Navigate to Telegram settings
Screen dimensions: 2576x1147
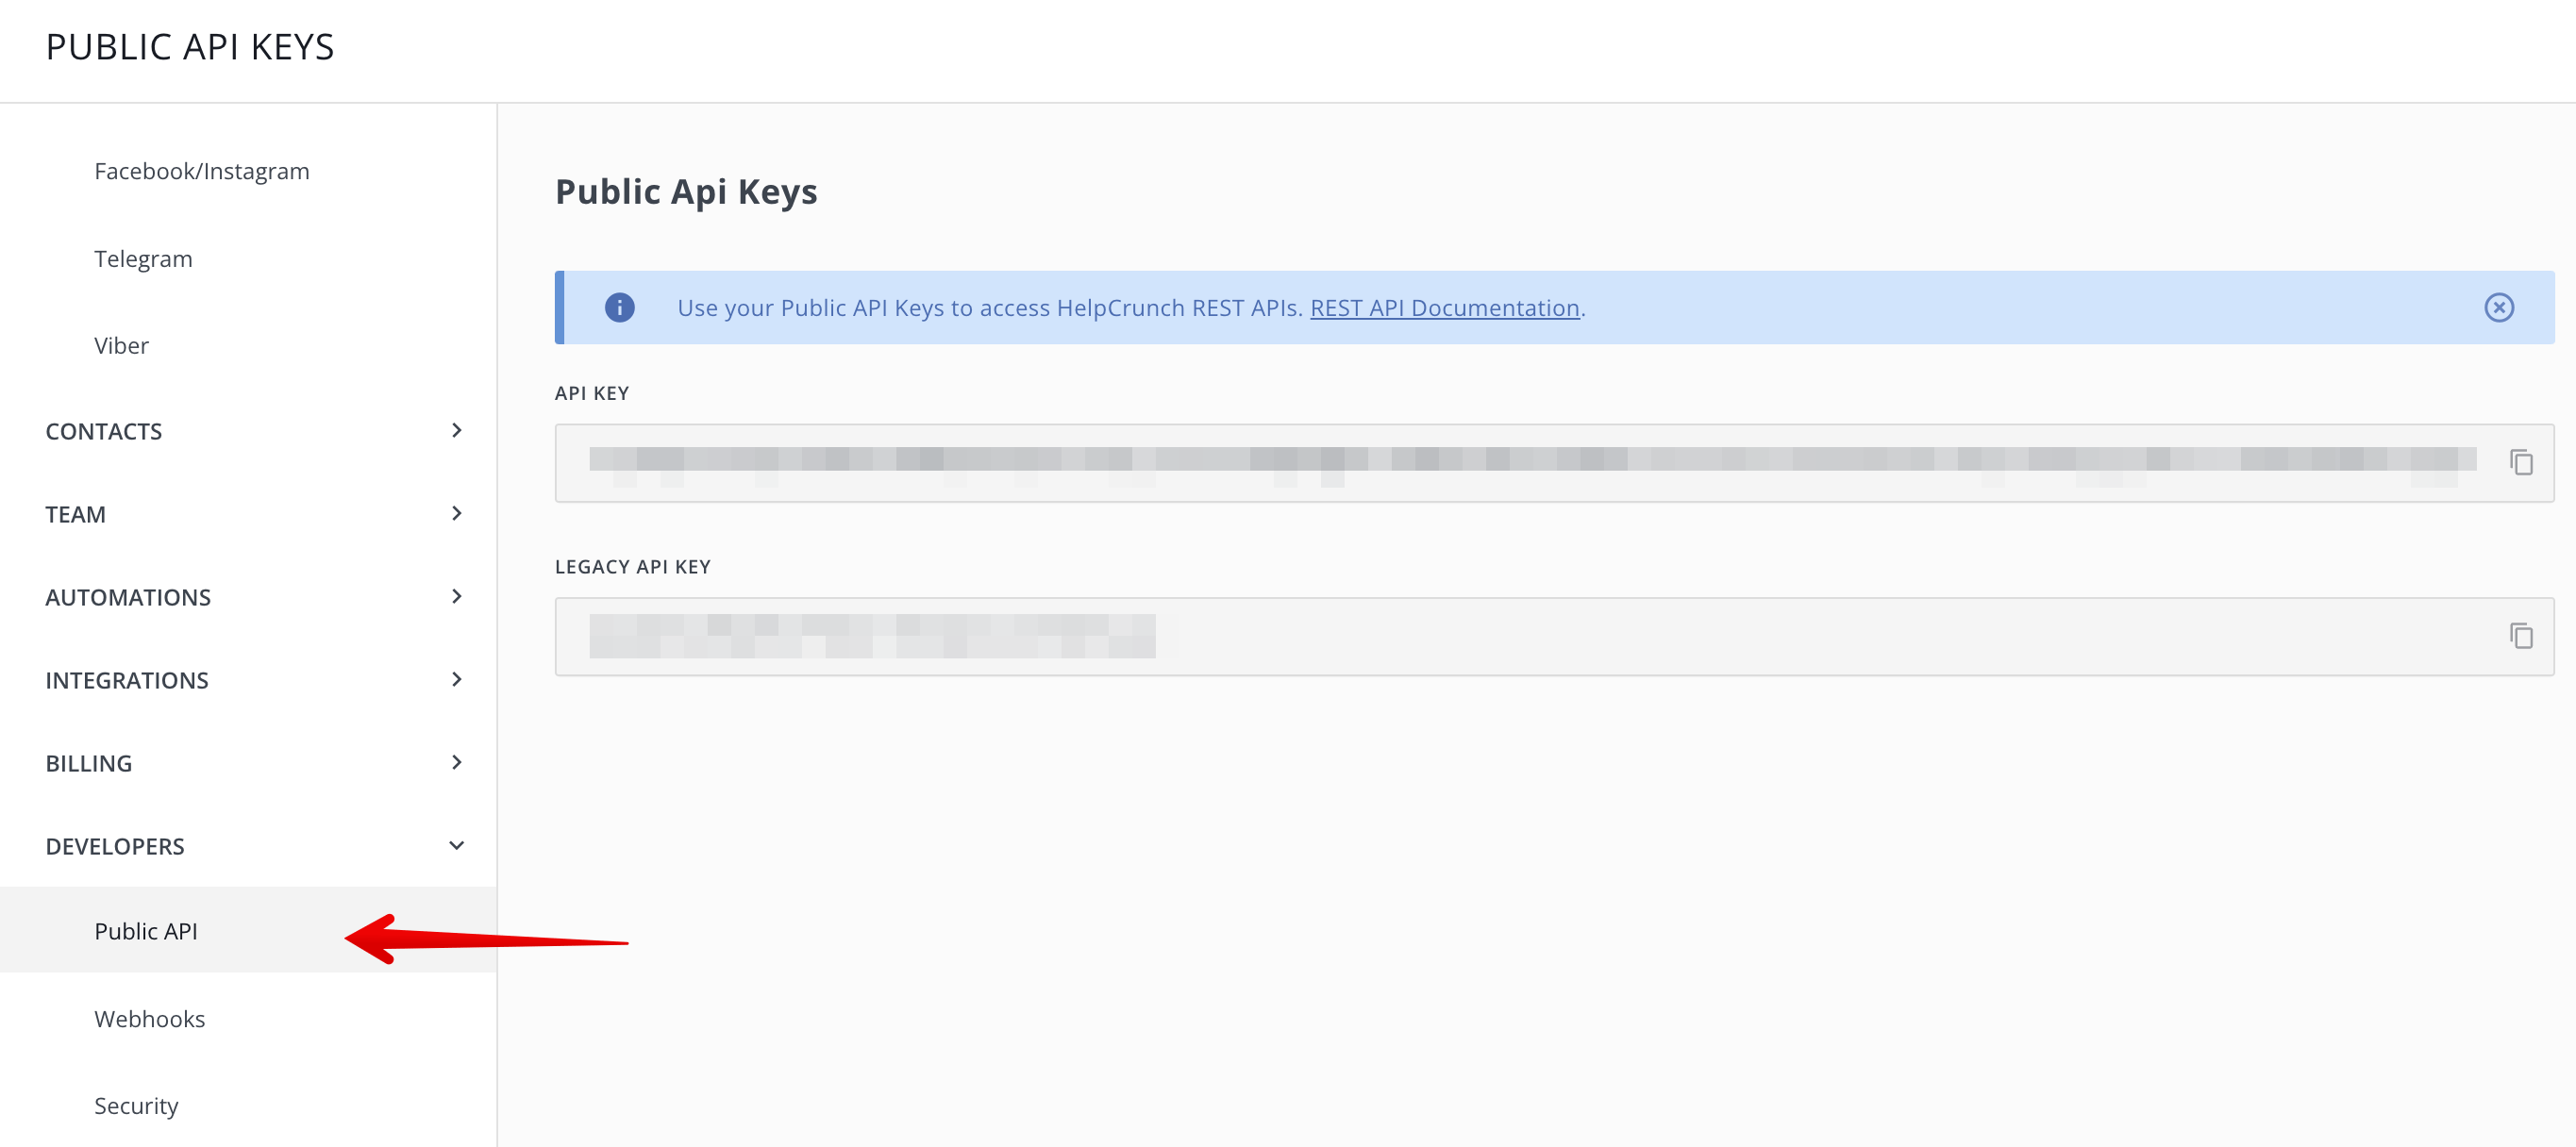pyautogui.click(x=142, y=258)
